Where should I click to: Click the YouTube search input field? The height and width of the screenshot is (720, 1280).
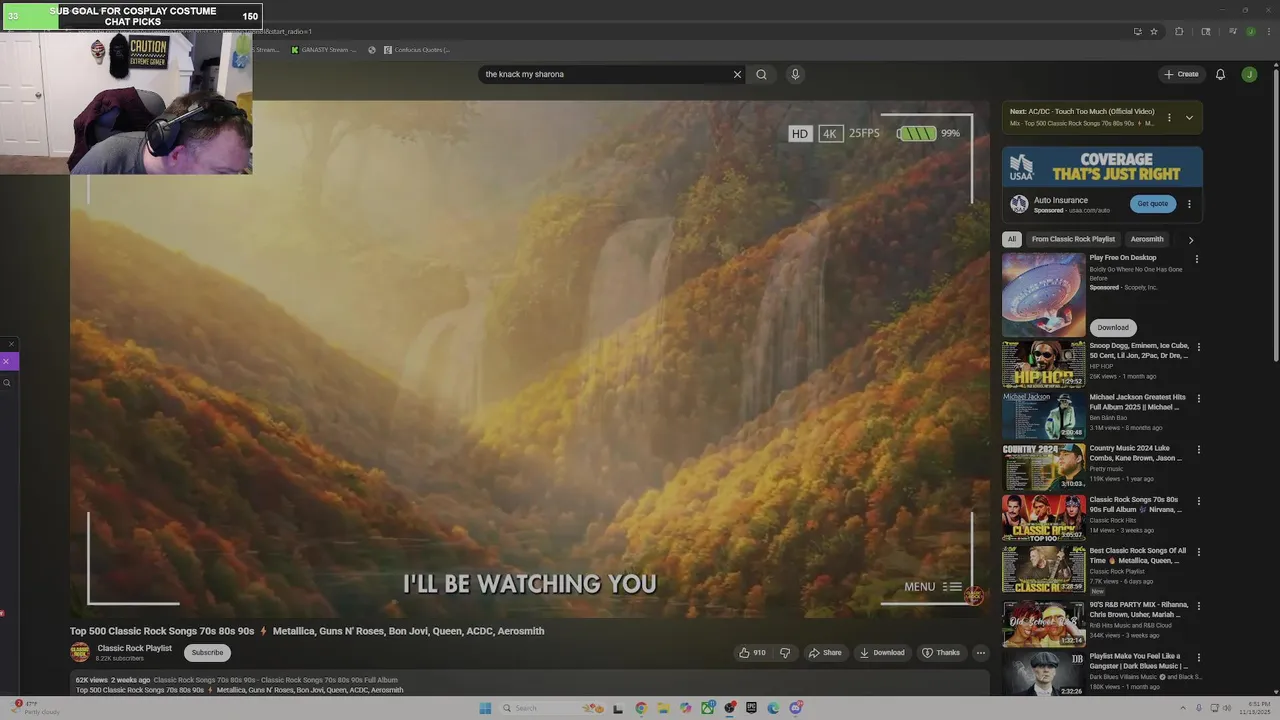coord(606,74)
